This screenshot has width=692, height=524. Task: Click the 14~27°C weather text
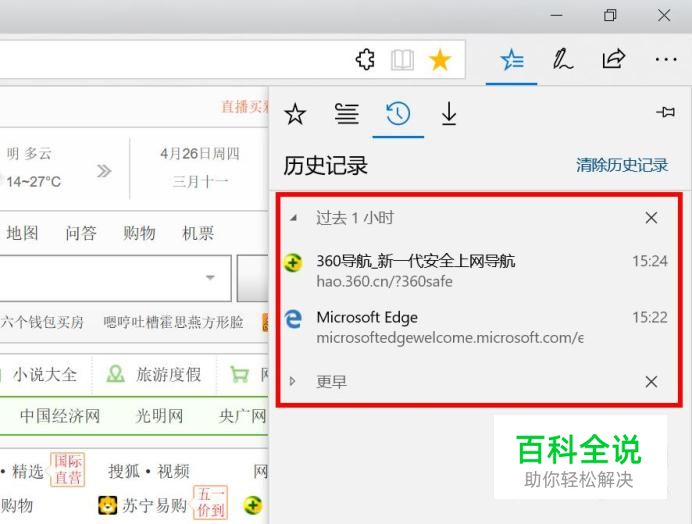(x=34, y=181)
